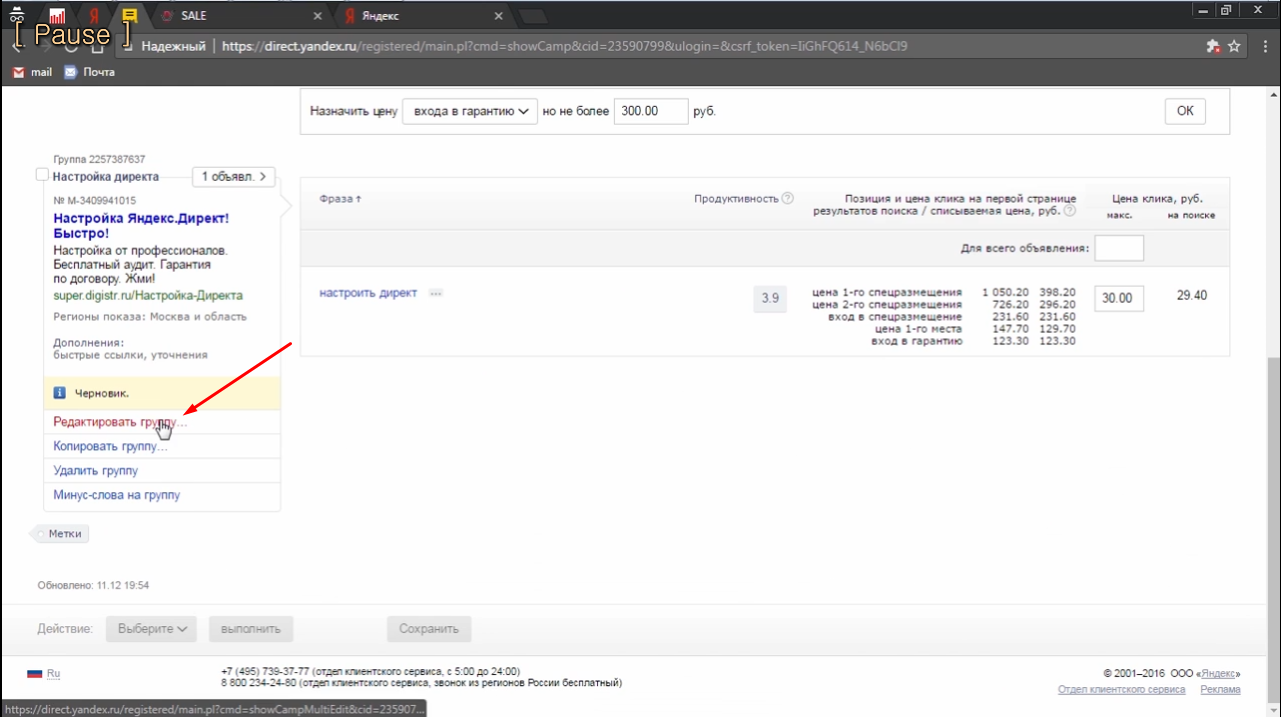The height and width of the screenshot is (717, 1281).
Task: Switch to the pinned red Yandex tab
Action: click(x=93, y=16)
